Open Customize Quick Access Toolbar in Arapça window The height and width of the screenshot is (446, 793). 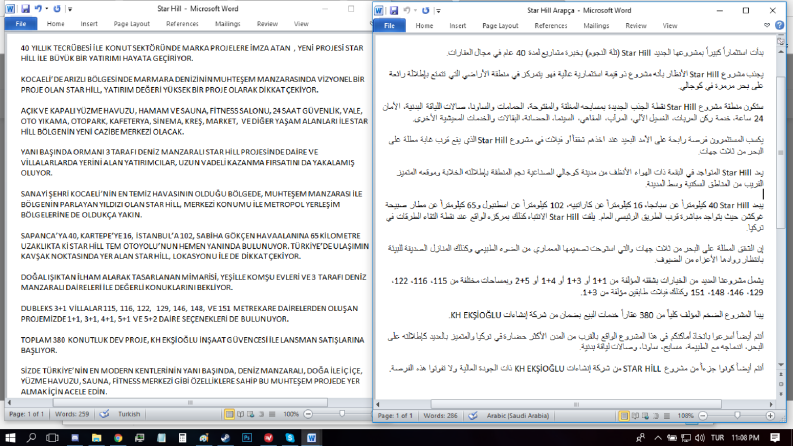[438, 10]
